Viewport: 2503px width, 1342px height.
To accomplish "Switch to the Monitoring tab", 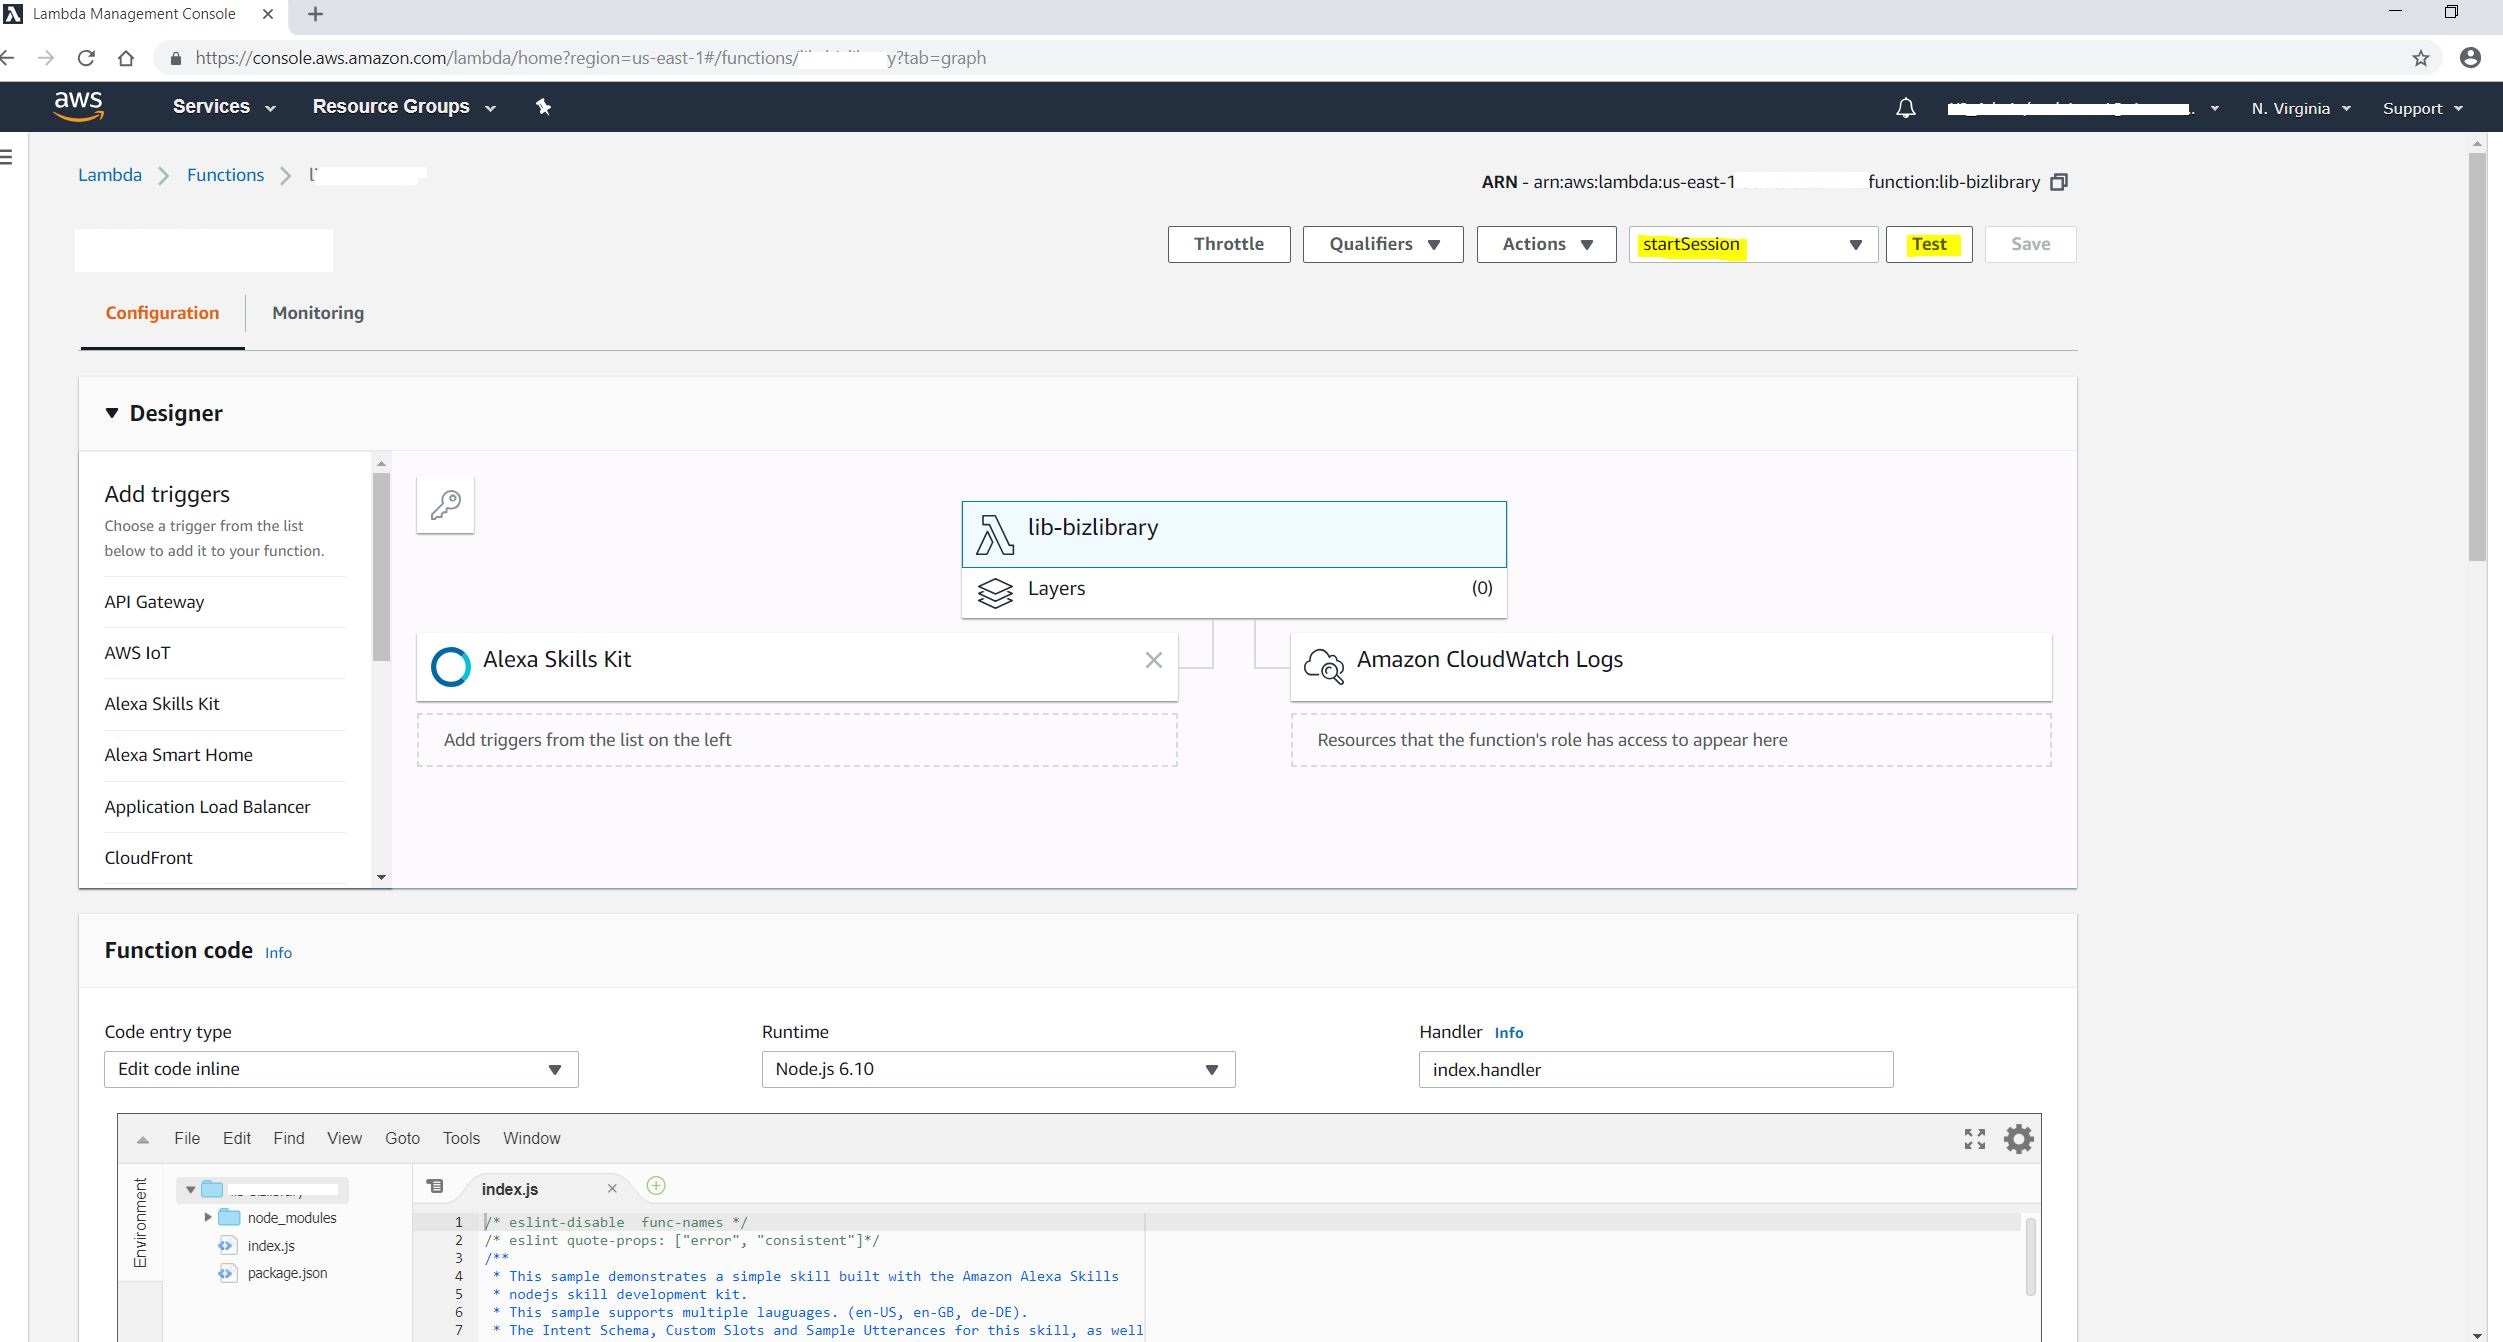I will (318, 313).
